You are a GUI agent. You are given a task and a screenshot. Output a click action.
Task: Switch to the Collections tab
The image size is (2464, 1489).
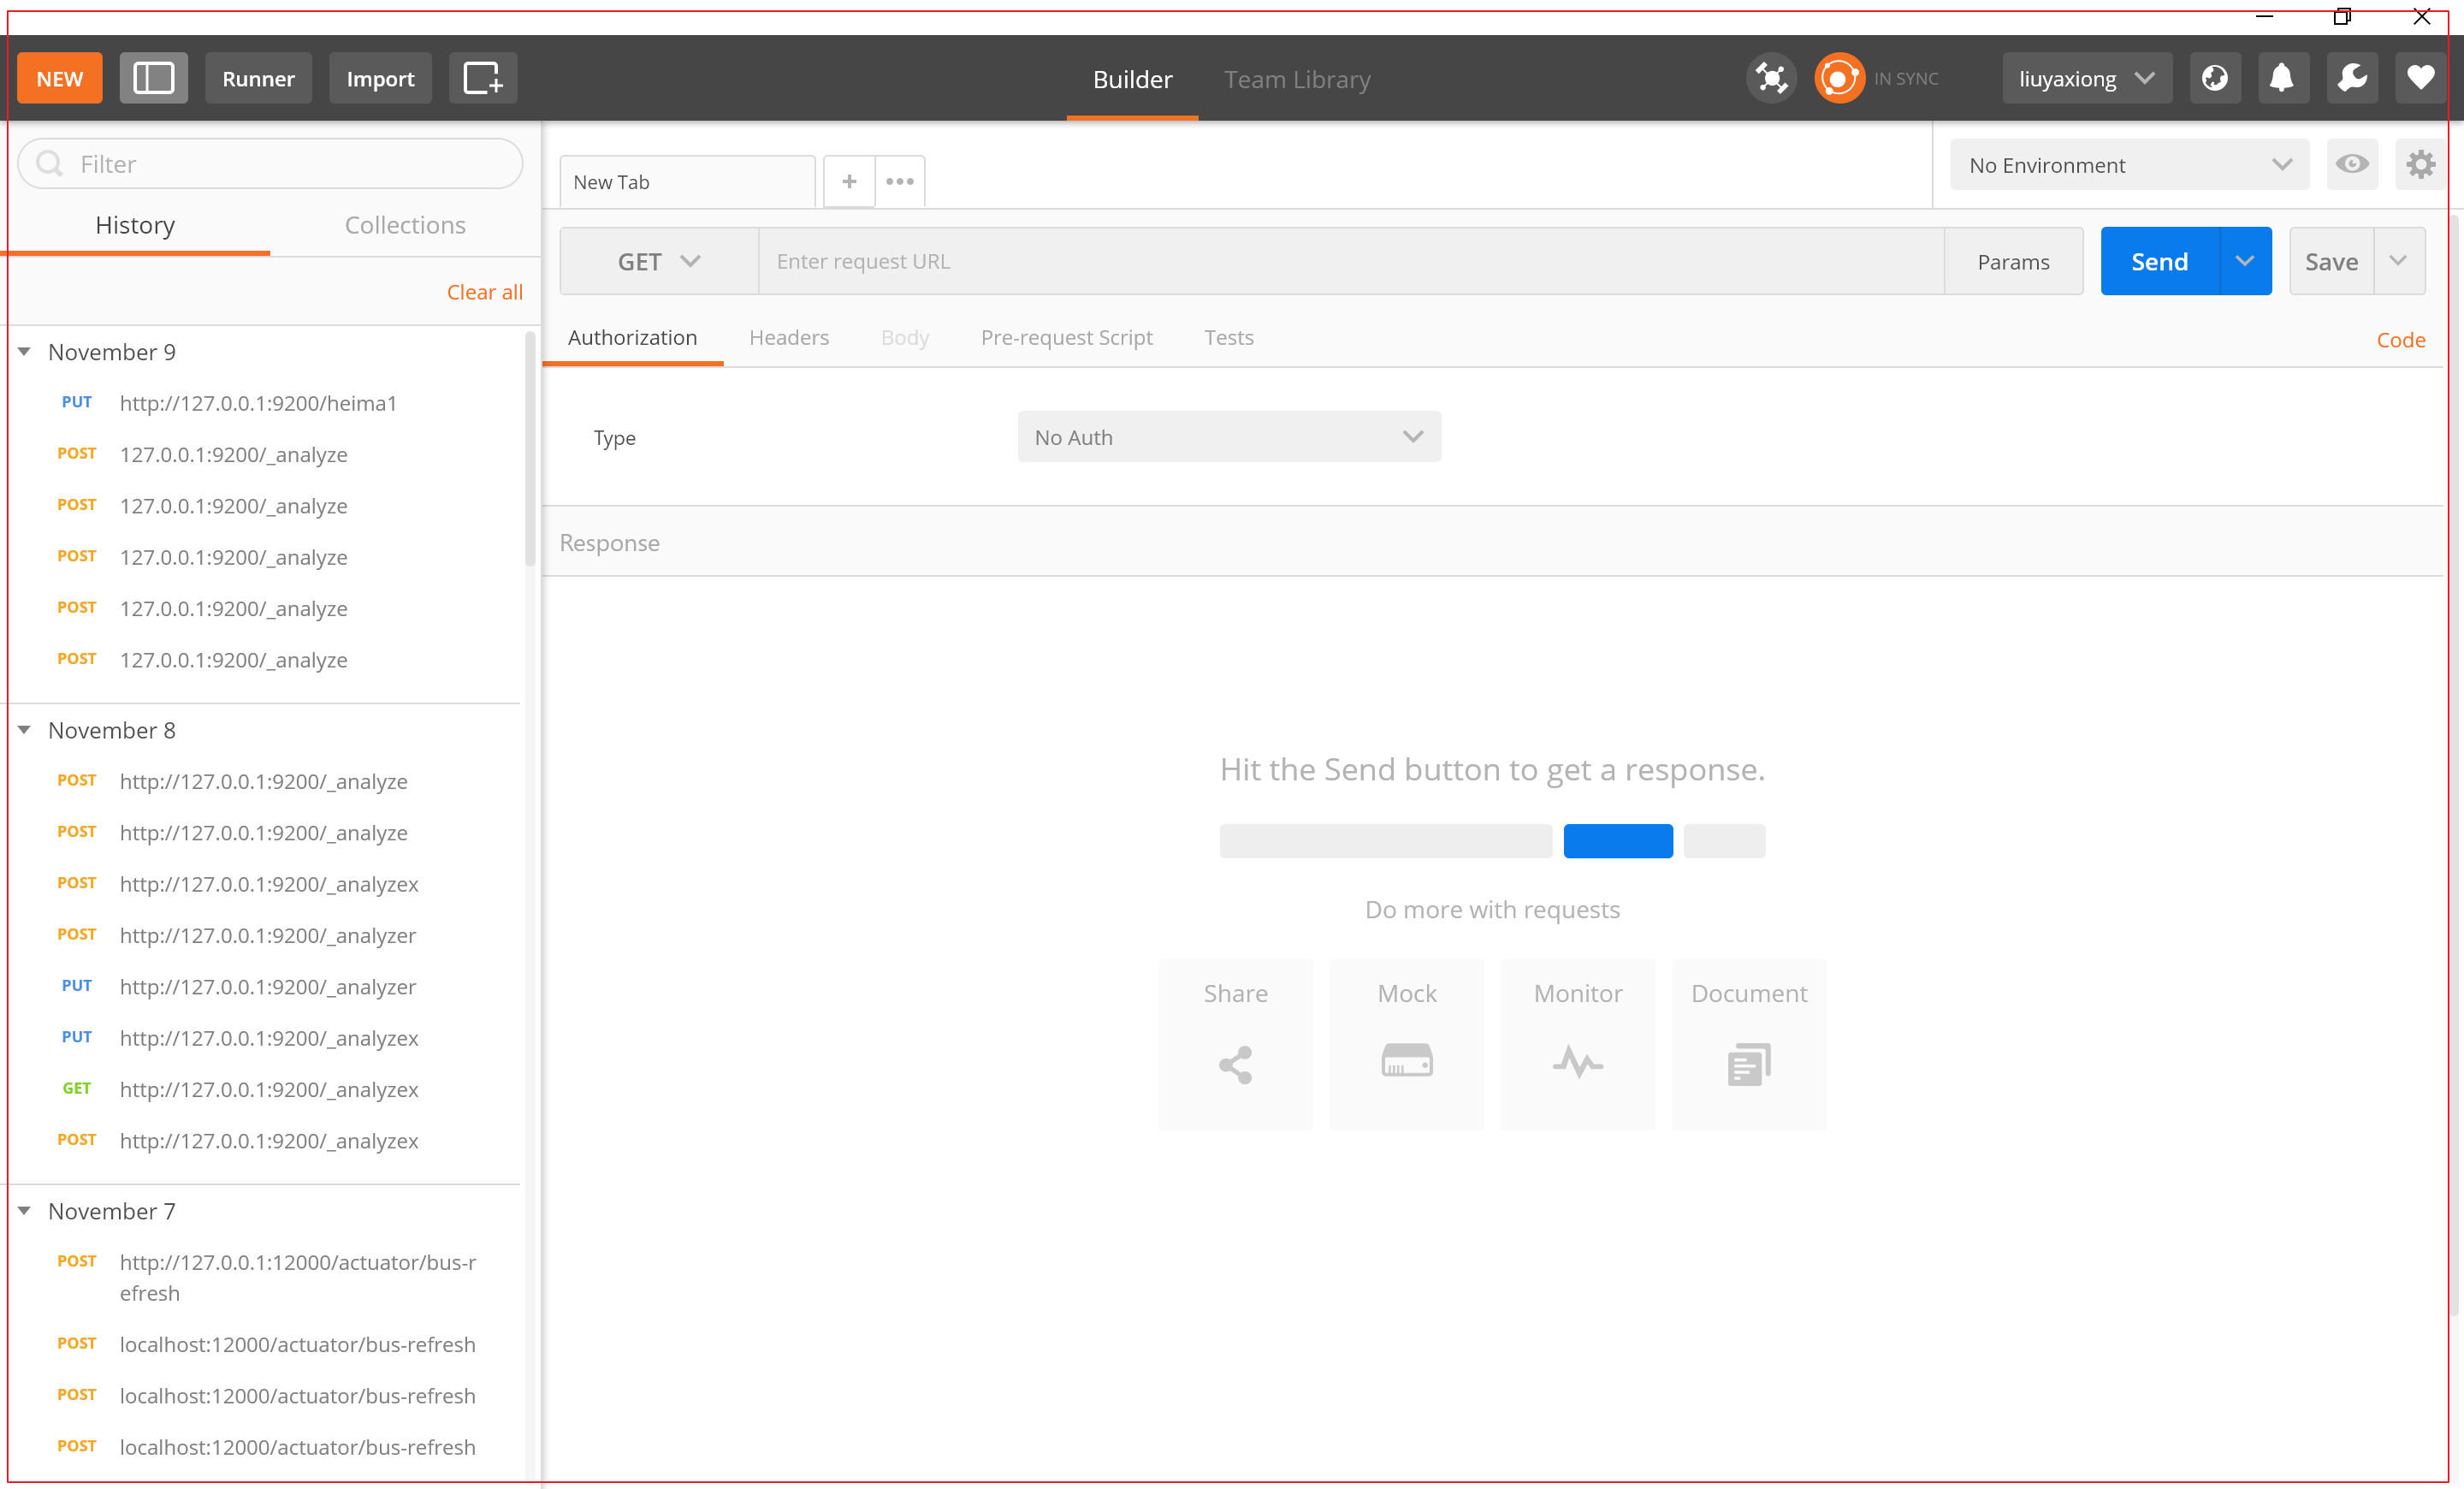coord(405,225)
